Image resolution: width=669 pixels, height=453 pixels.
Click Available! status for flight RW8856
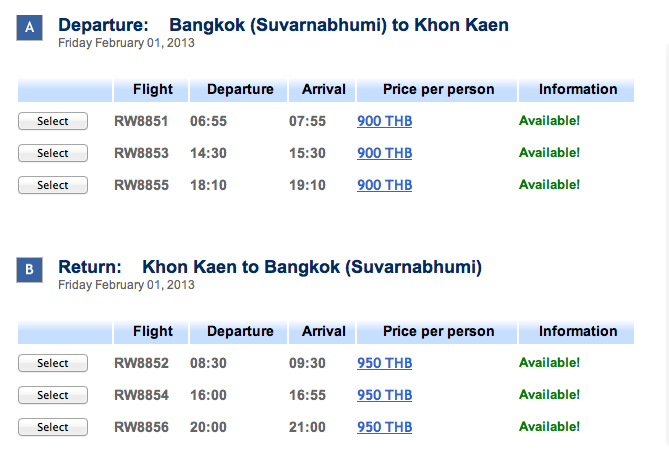(x=549, y=427)
